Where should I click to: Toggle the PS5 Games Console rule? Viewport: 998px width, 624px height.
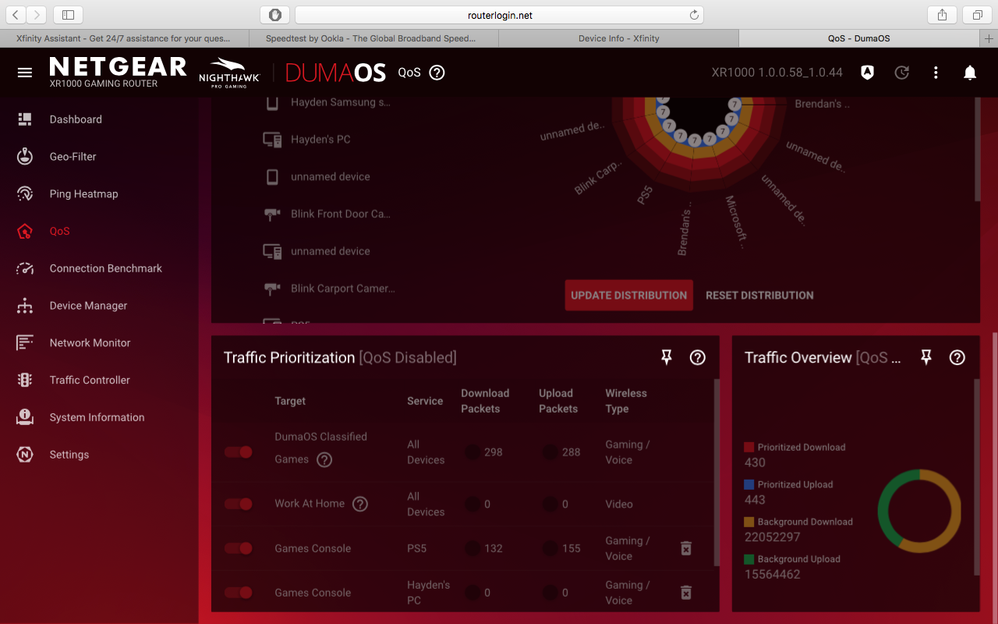(x=239, y=548)
